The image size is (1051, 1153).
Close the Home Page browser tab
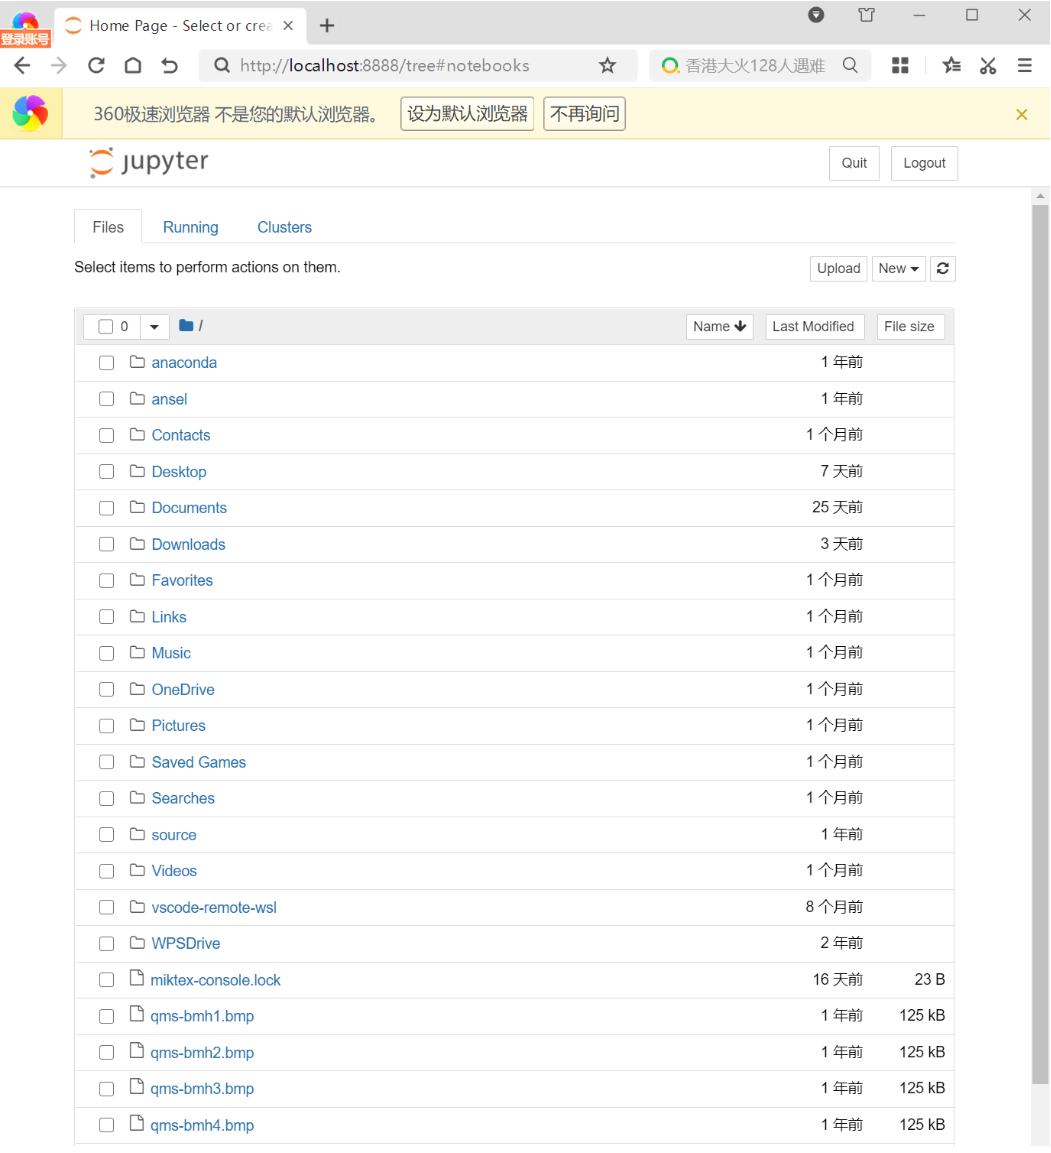(288, 26)
